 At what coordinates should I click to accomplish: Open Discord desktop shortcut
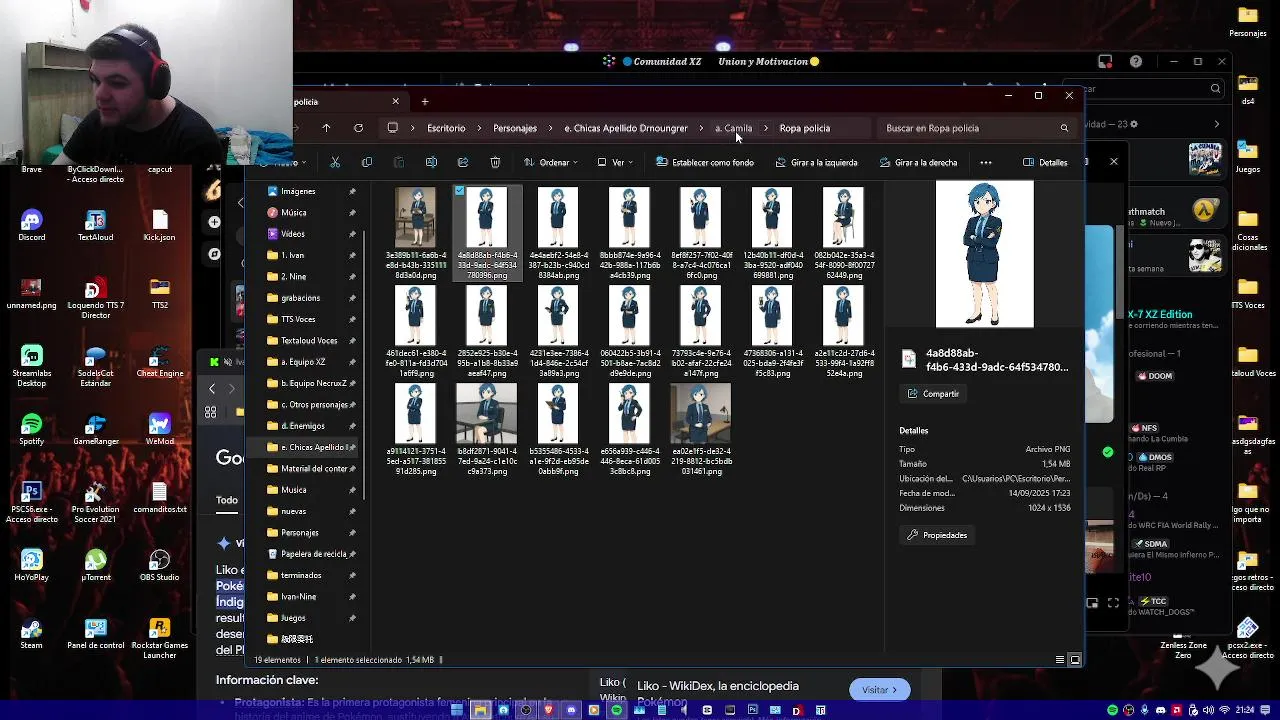(x=31, y=226)
